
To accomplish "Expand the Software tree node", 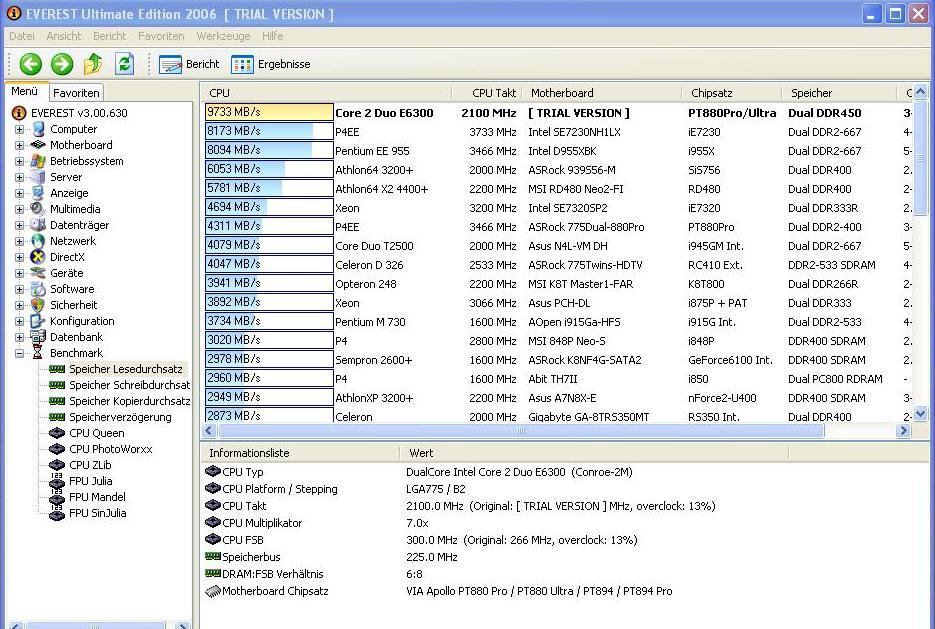I will point(20,289).
